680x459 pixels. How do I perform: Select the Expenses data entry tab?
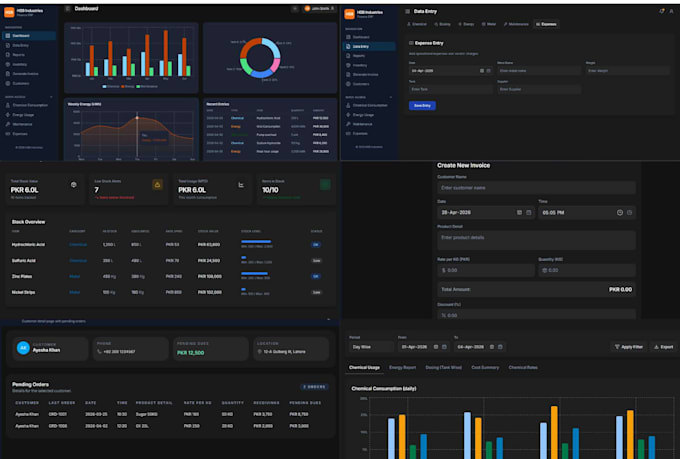546,24
